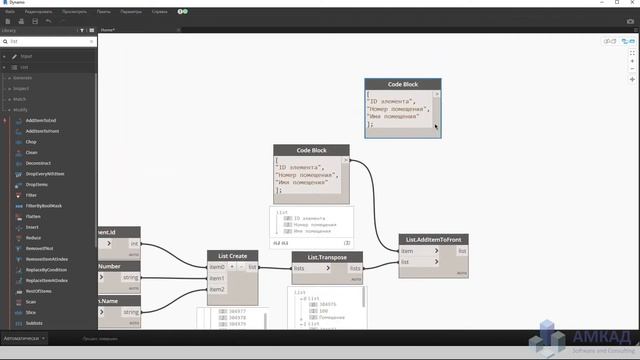
Task: Open library filter funnel icon
Action: [x=82, y=30]
